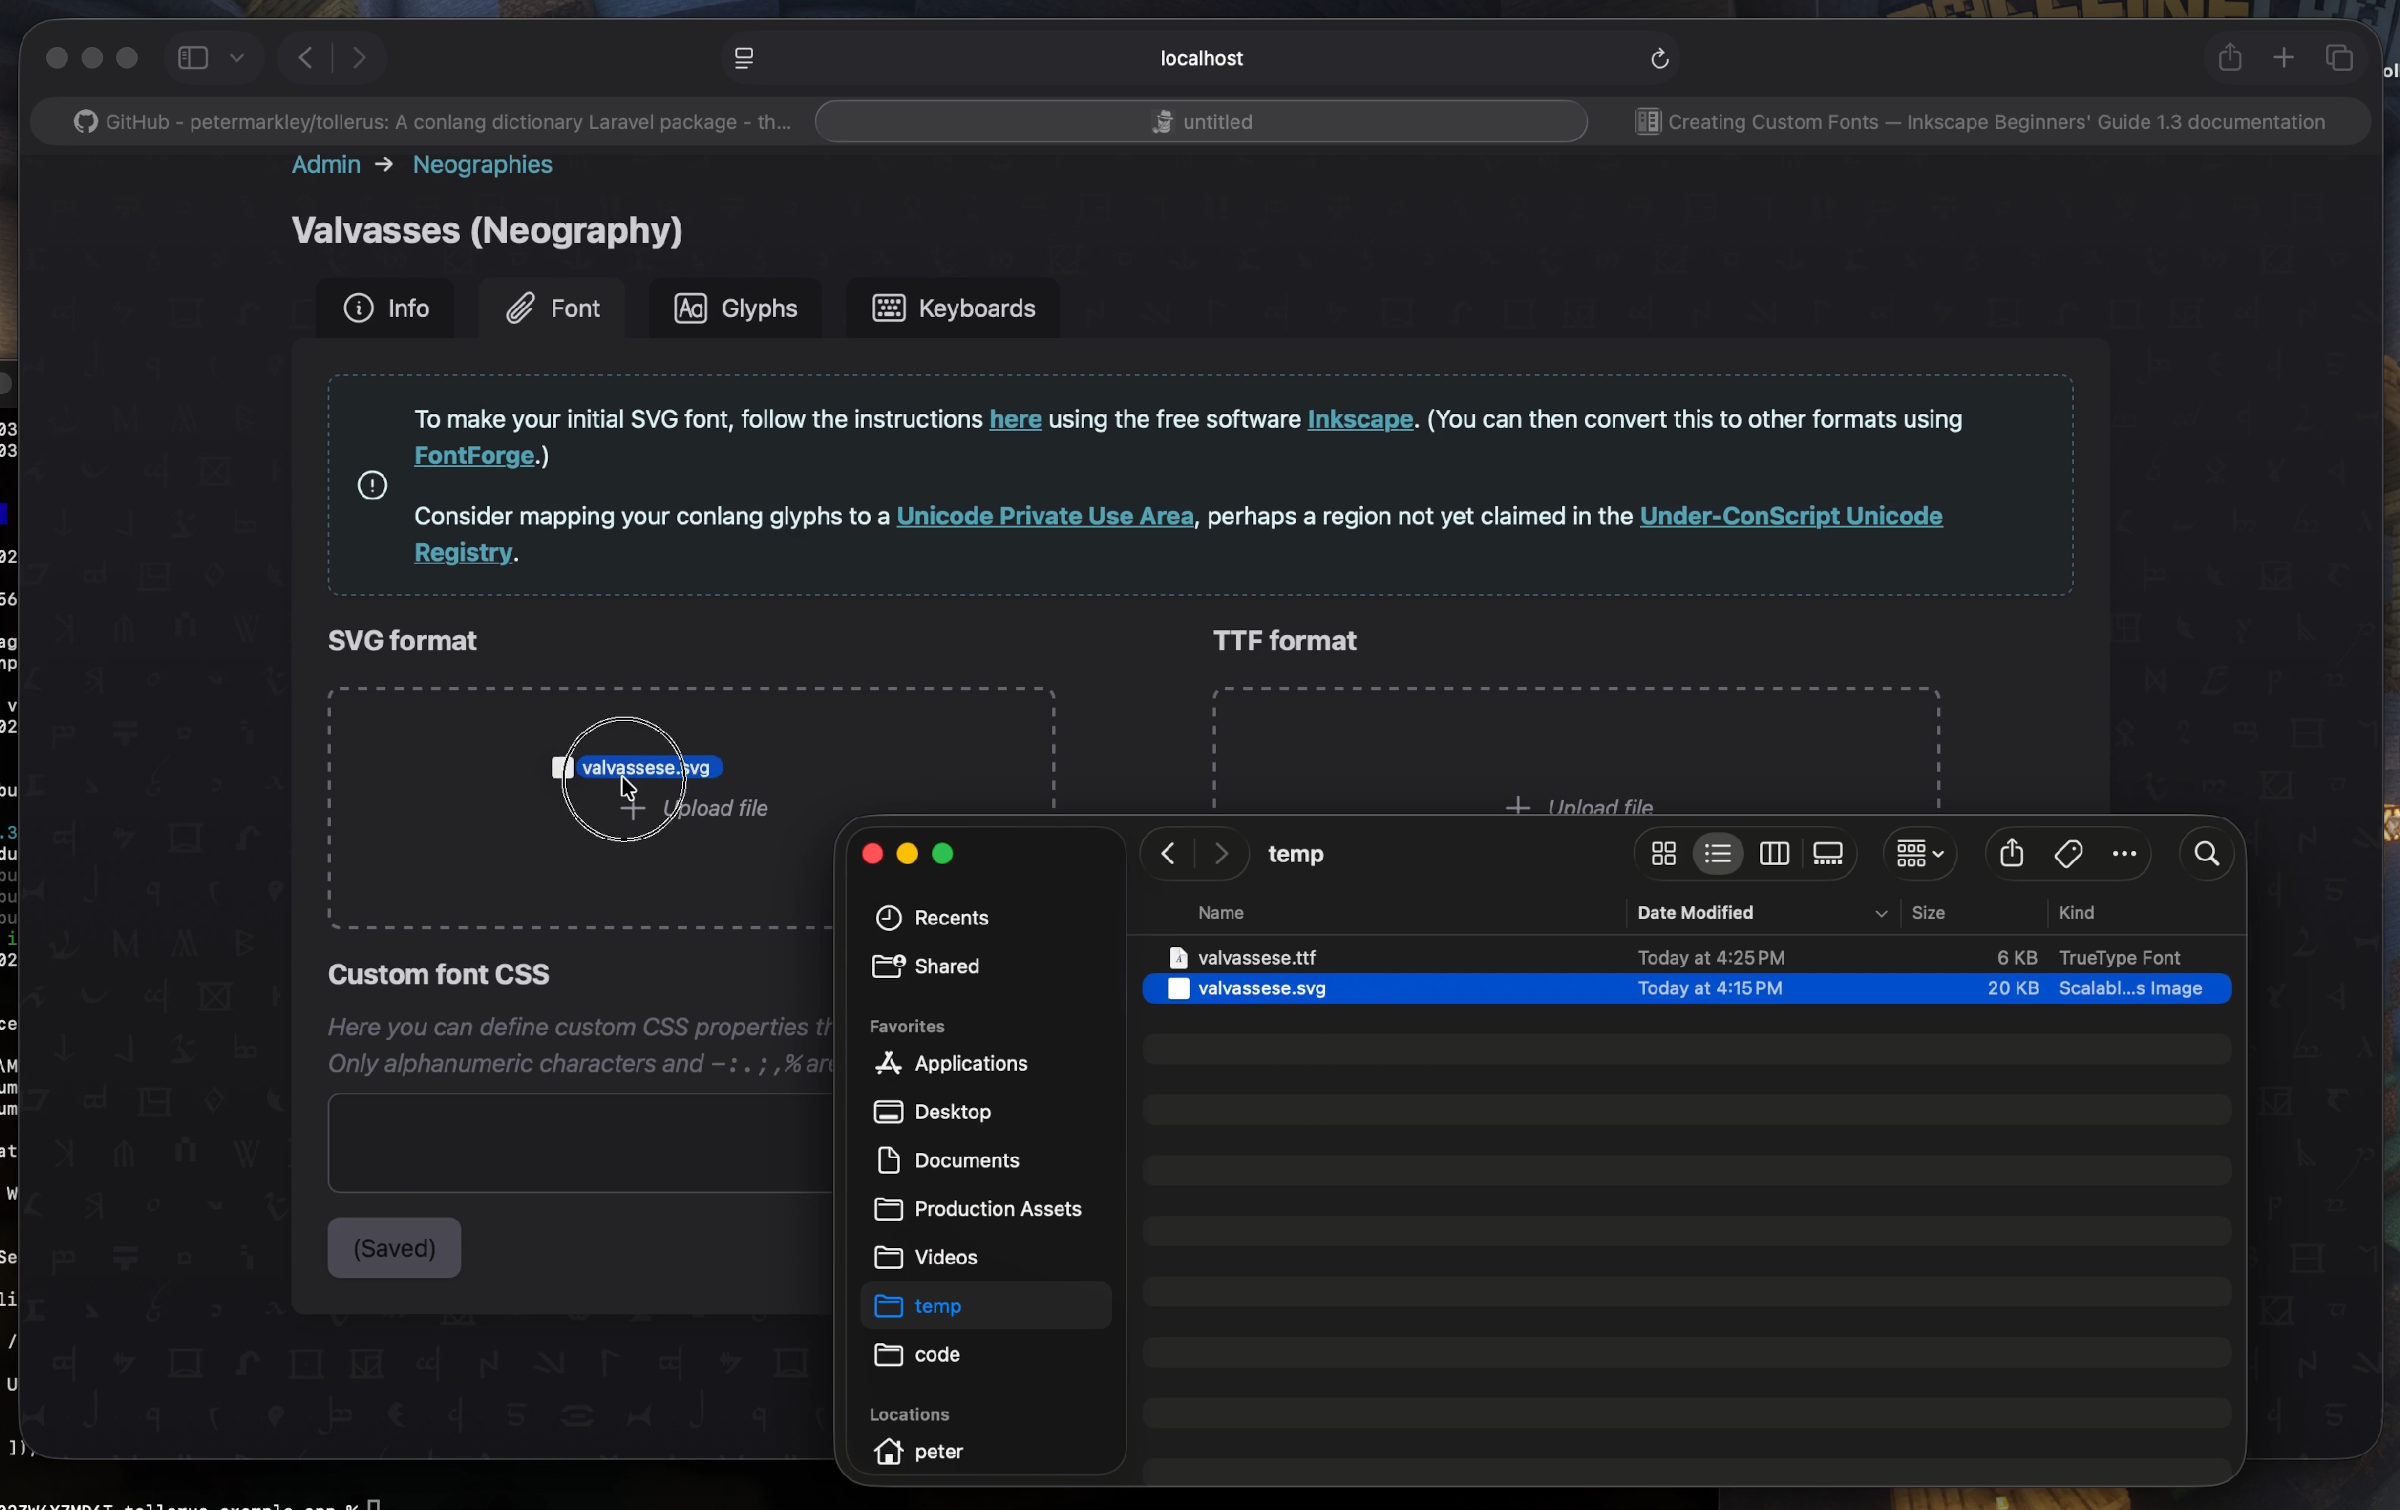Open Finder search
The image size is (2400, 1510).
(2206, 853)
